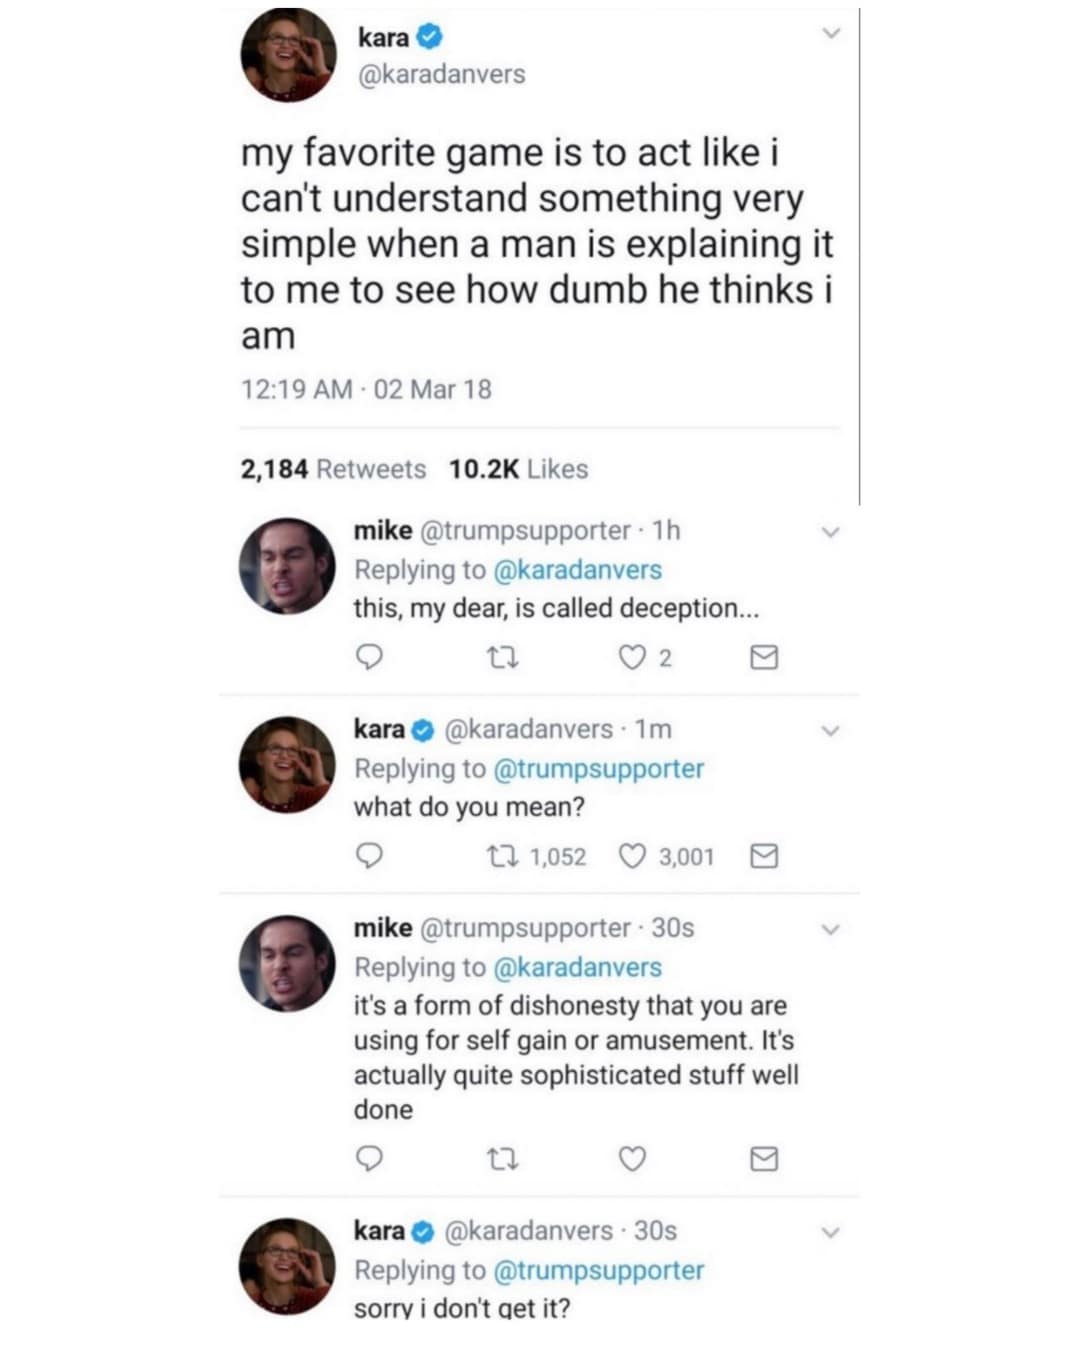Open reply composer on mike's dishonesty tweet

pos(370,1160)
